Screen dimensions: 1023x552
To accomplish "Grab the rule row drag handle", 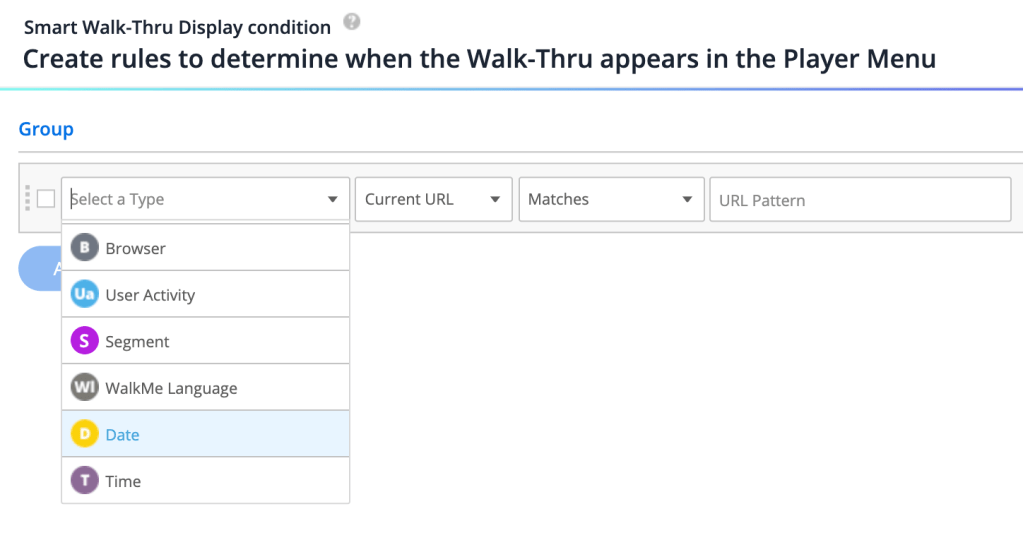I will (x=27, y=199).
